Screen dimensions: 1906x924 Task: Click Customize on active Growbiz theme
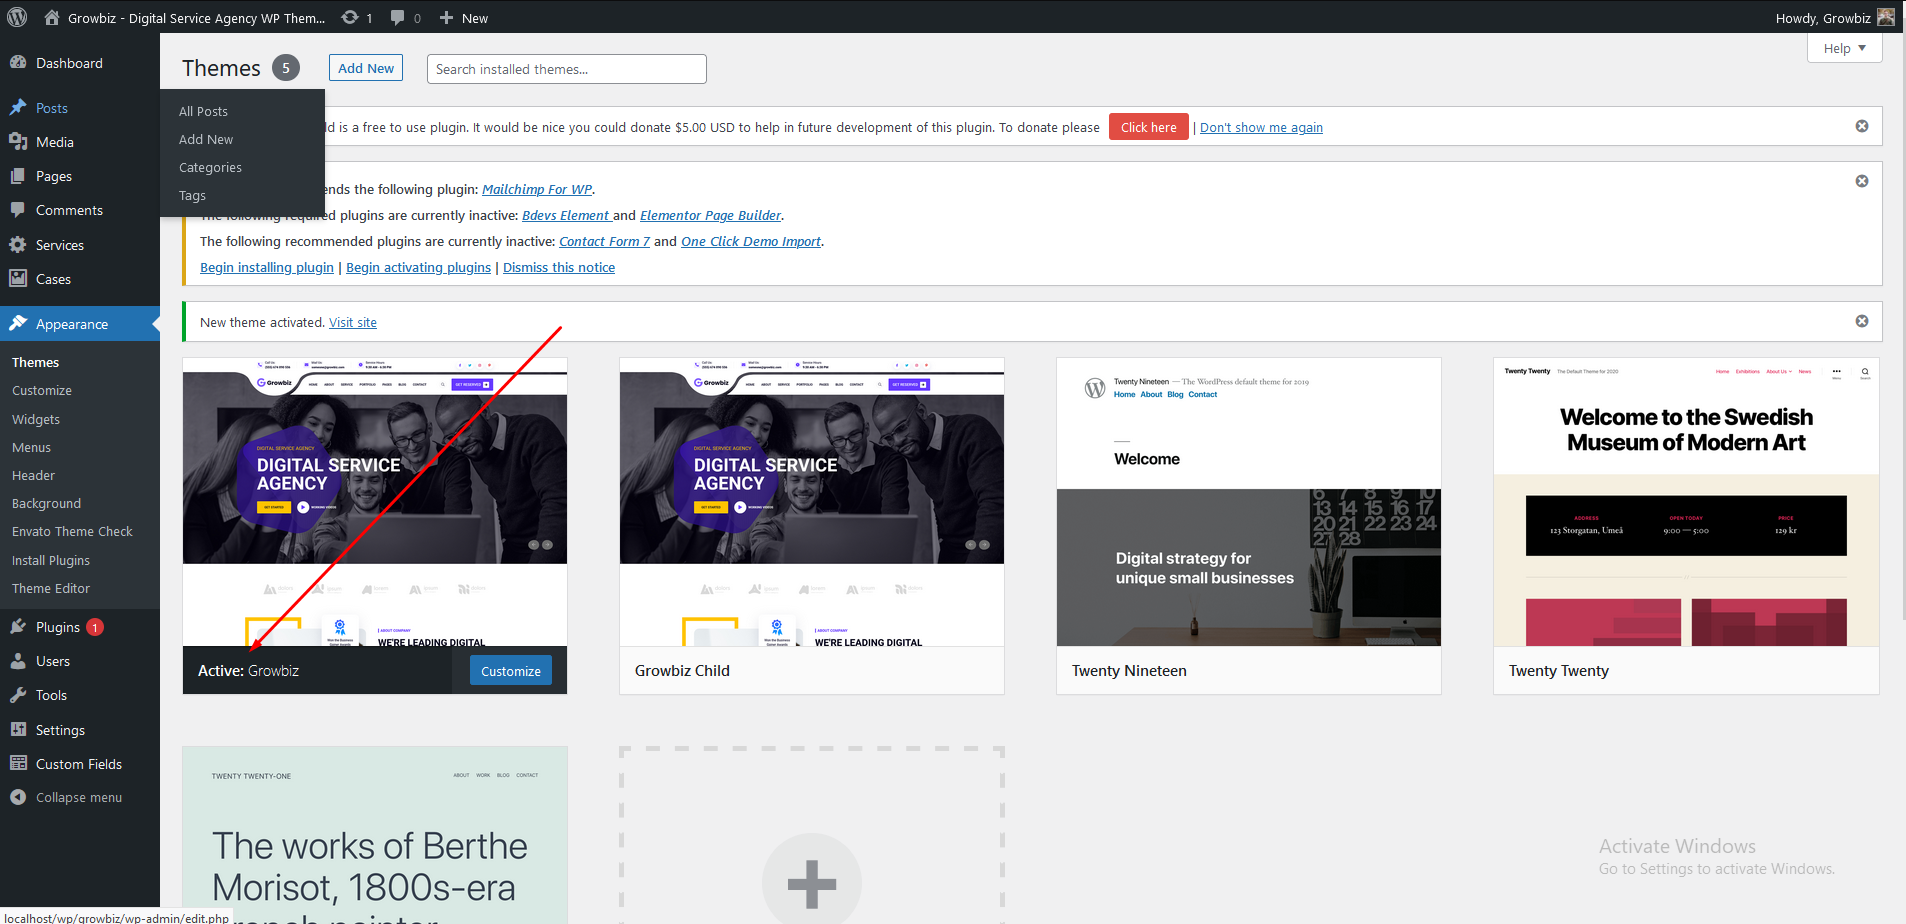click(x=511, y=671)
